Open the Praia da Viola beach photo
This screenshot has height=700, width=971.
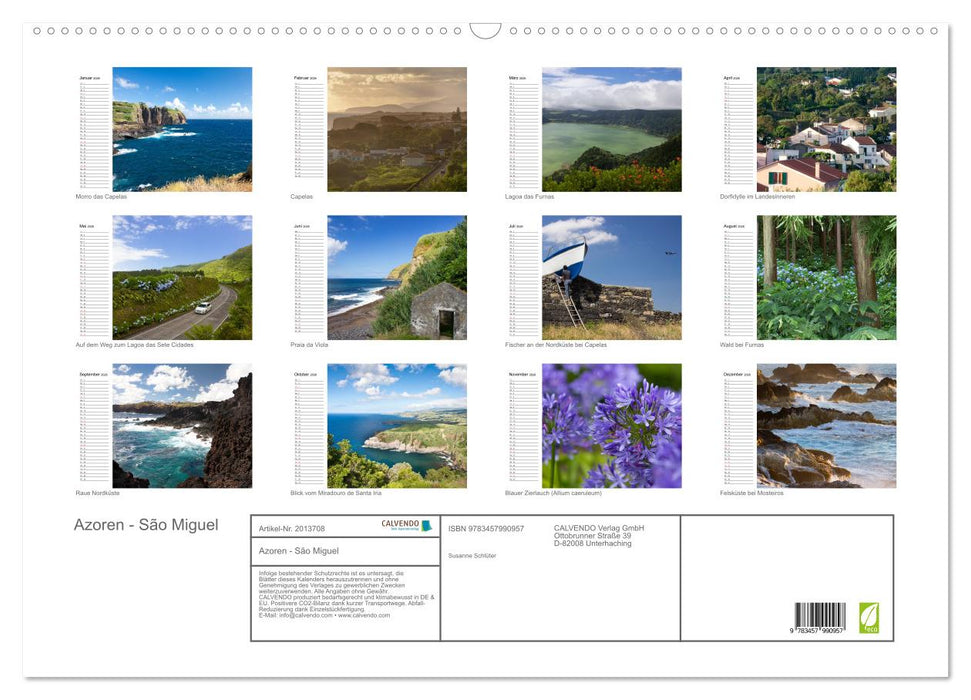pos(397,277)
